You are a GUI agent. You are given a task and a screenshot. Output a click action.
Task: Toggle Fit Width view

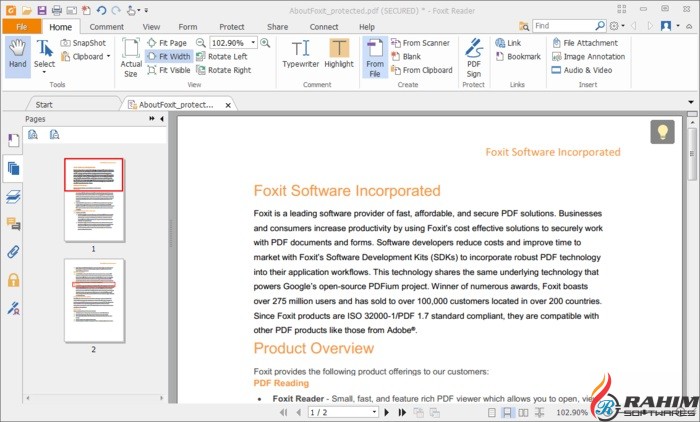pyautogui.click(x=169, y=56)
